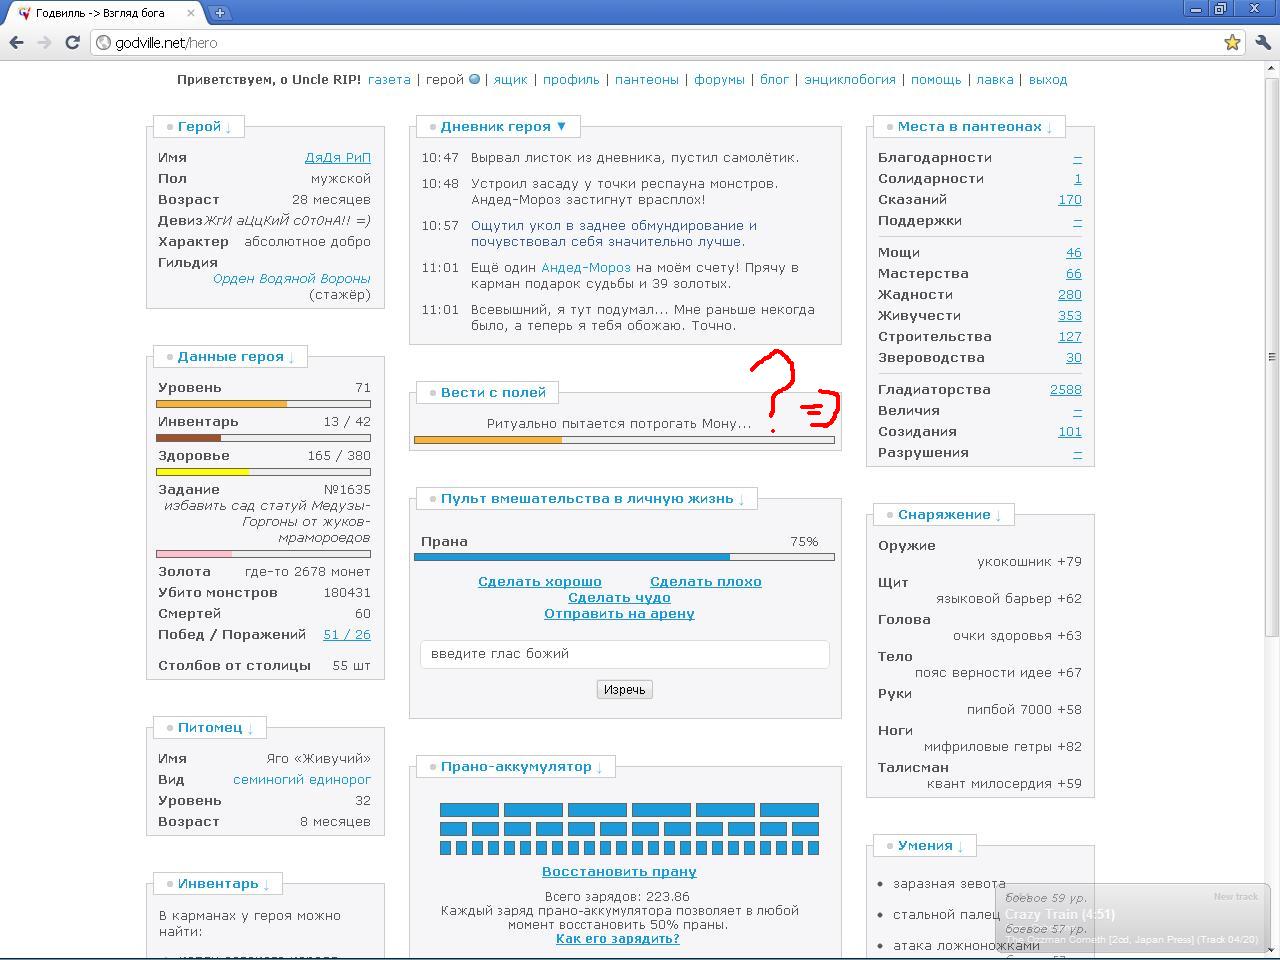Open the 'энциклобогия' menu link
The image size is (1280, 960).
[850, 80]
